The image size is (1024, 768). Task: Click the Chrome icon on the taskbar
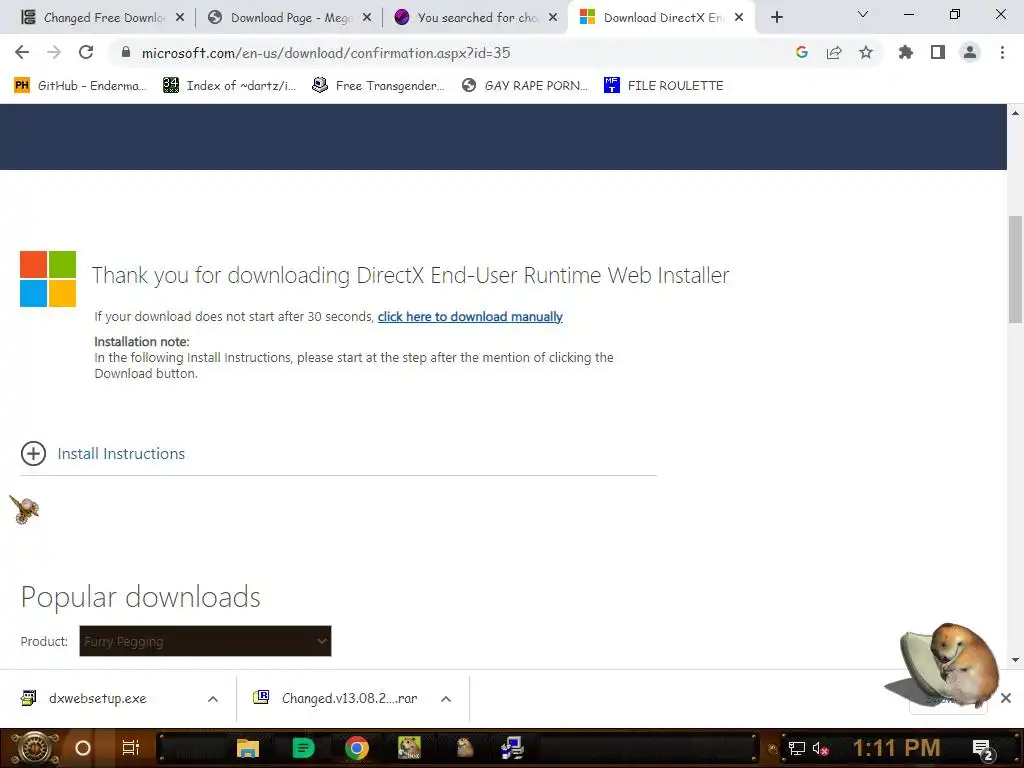(357, 748)
